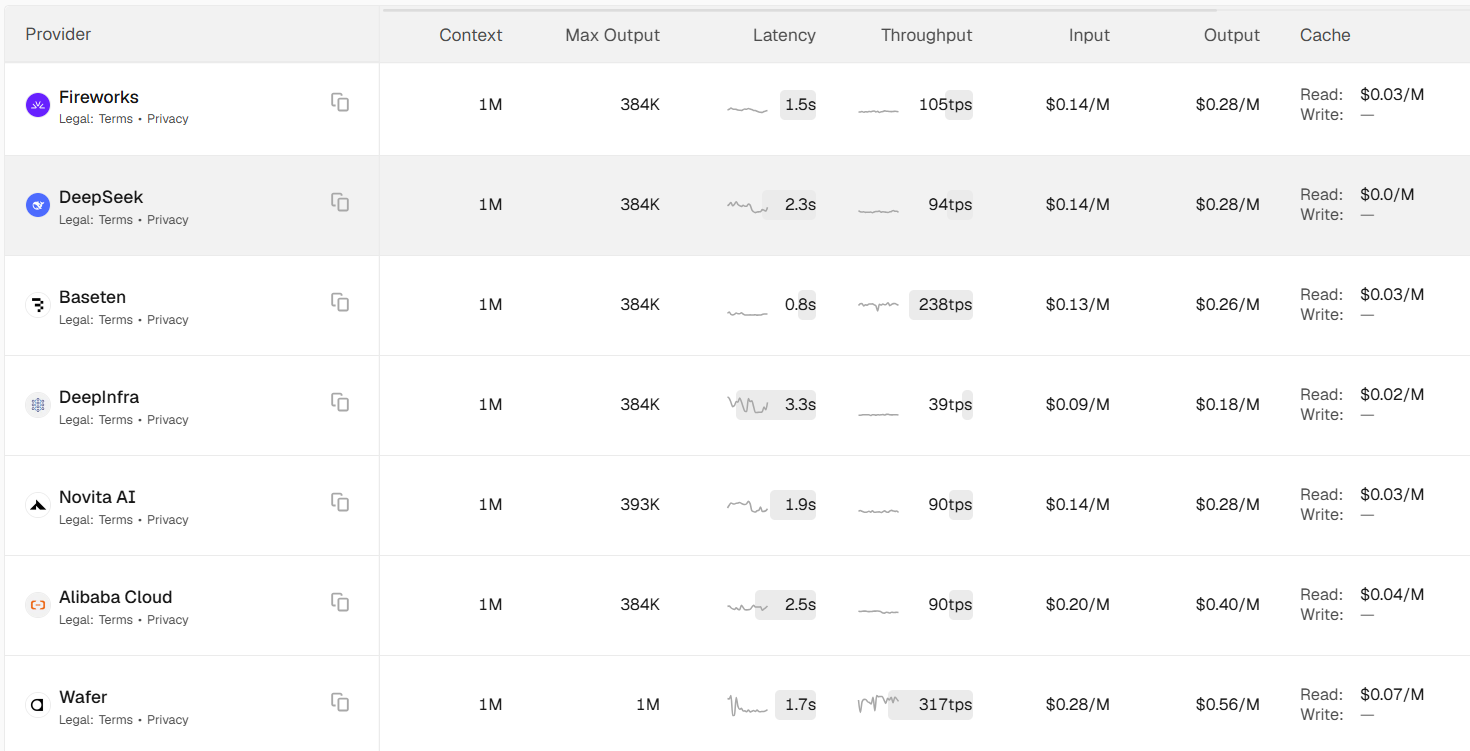Select the DeepInfra provider name
The height and width of the screenshot is (751, 1470).
click(x=99, y=397)
